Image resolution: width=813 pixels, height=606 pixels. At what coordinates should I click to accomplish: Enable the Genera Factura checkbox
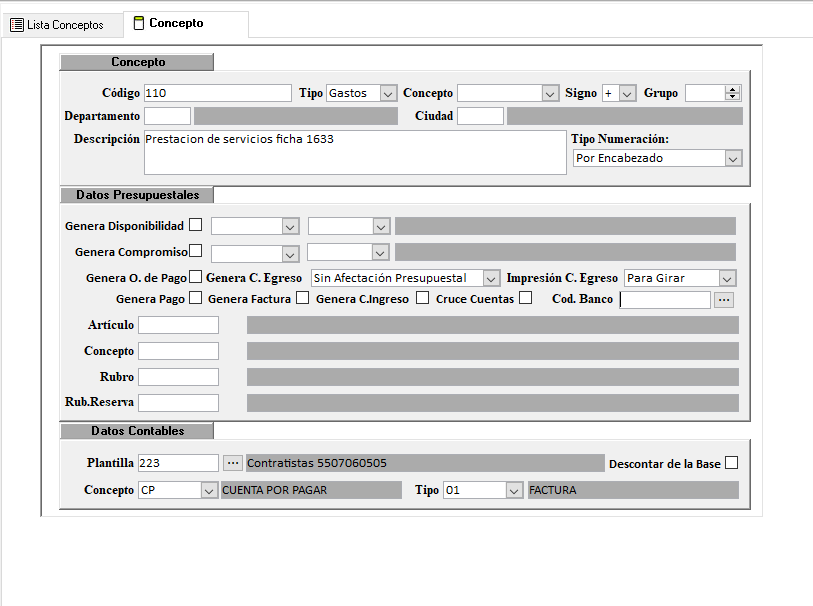[x=303, y=298]
